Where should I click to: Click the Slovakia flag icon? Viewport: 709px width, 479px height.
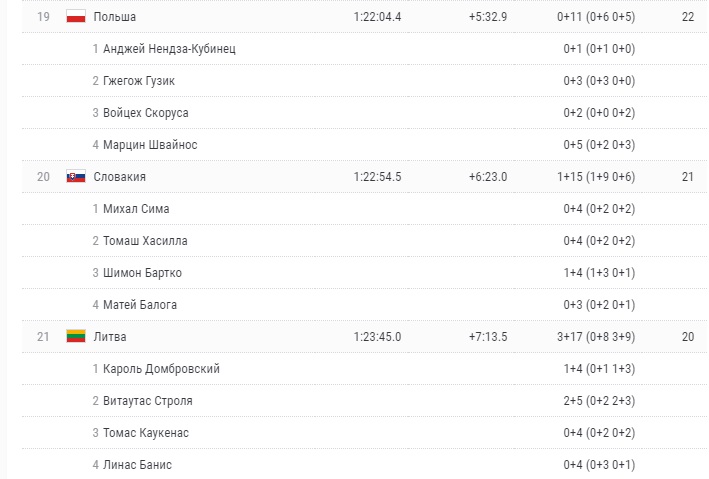click(75, 177)
